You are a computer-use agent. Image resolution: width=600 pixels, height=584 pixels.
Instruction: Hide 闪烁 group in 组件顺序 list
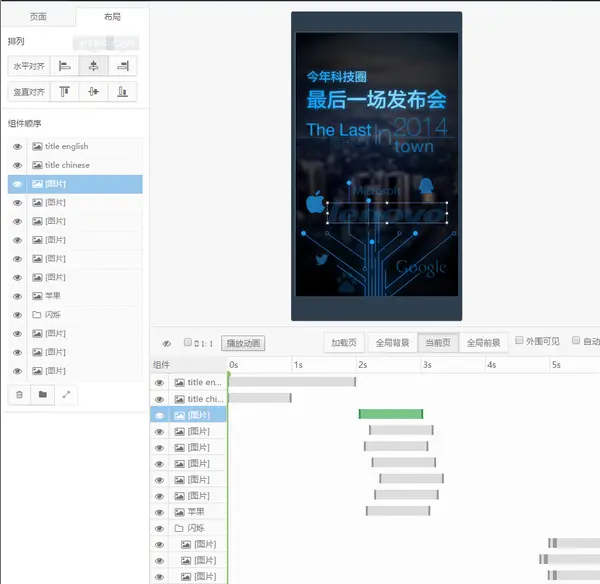[x=17, y=315]
